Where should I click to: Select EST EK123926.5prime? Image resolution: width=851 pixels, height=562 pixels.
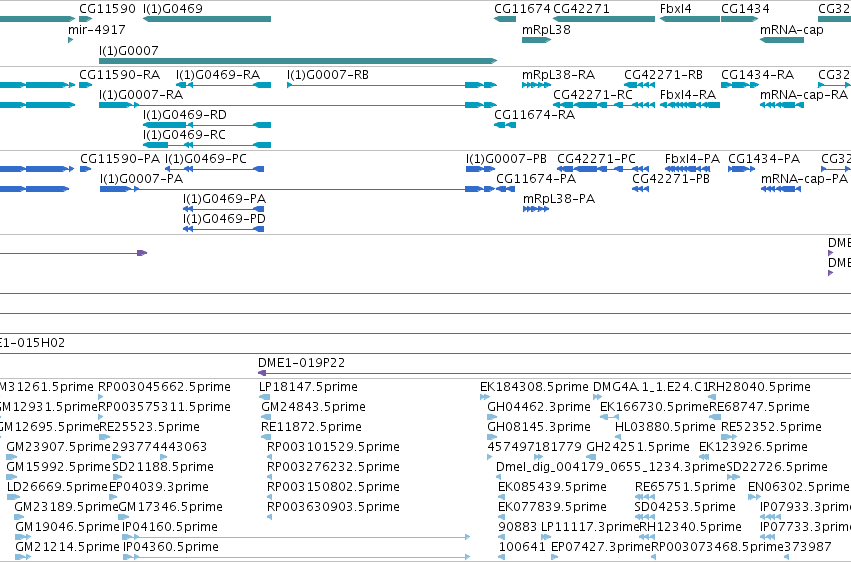pyautogui.click(x=753, y=447)
